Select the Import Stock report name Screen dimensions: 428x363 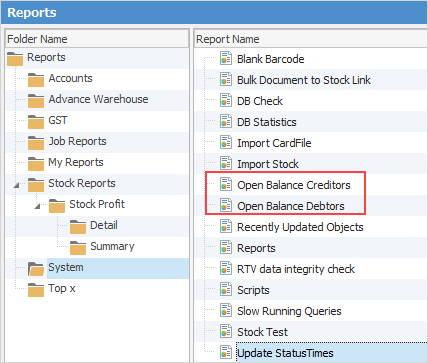(268, 164)
